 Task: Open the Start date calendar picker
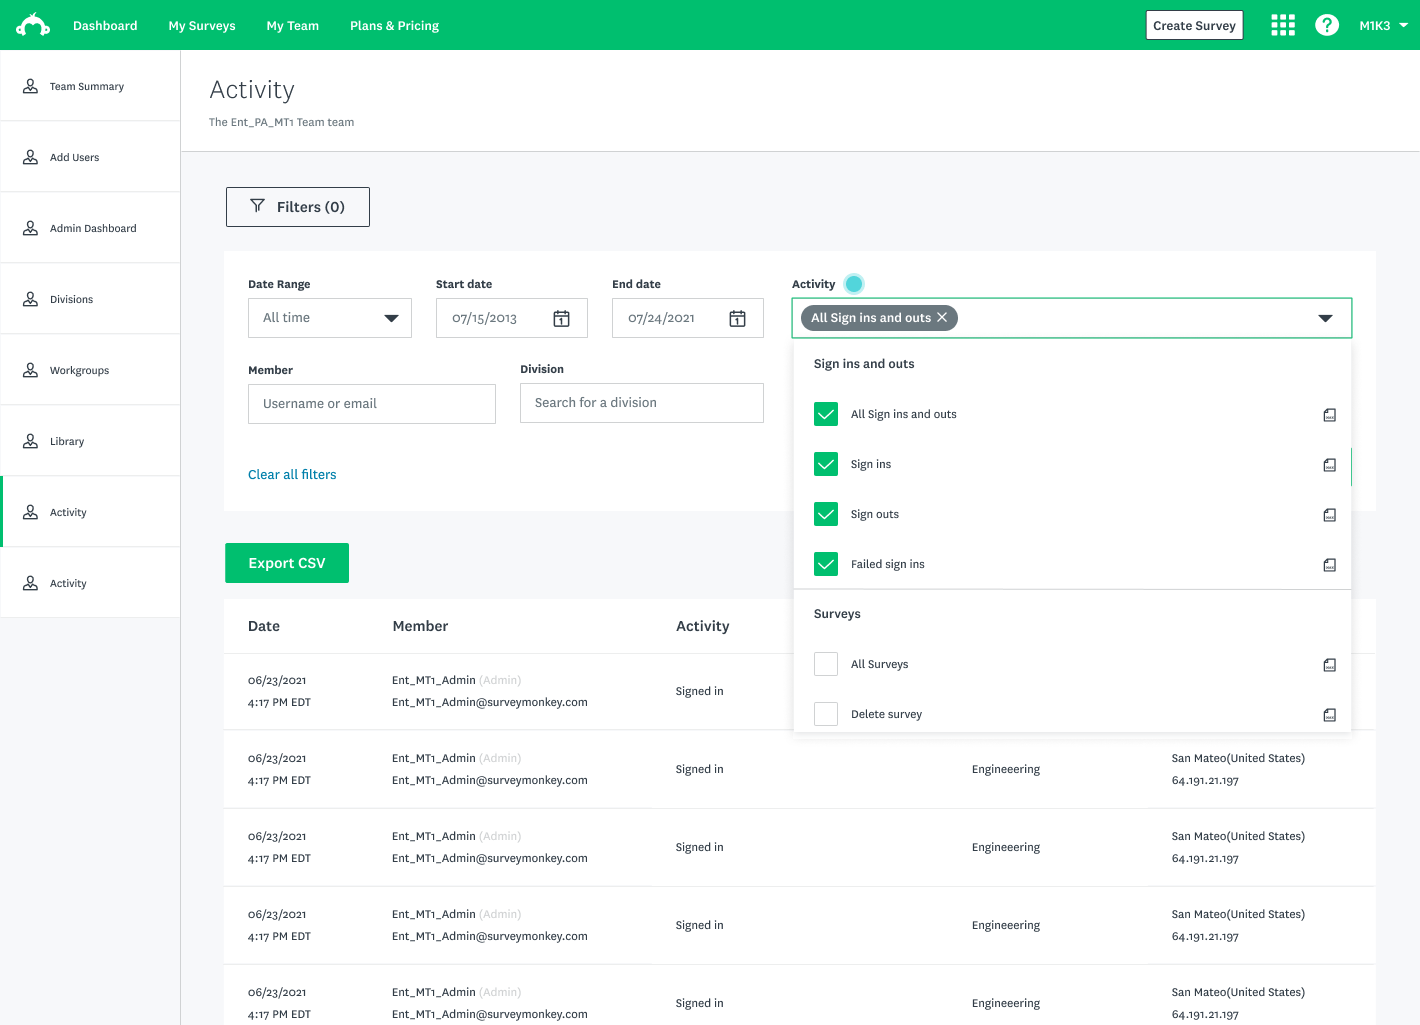(561, 318)
